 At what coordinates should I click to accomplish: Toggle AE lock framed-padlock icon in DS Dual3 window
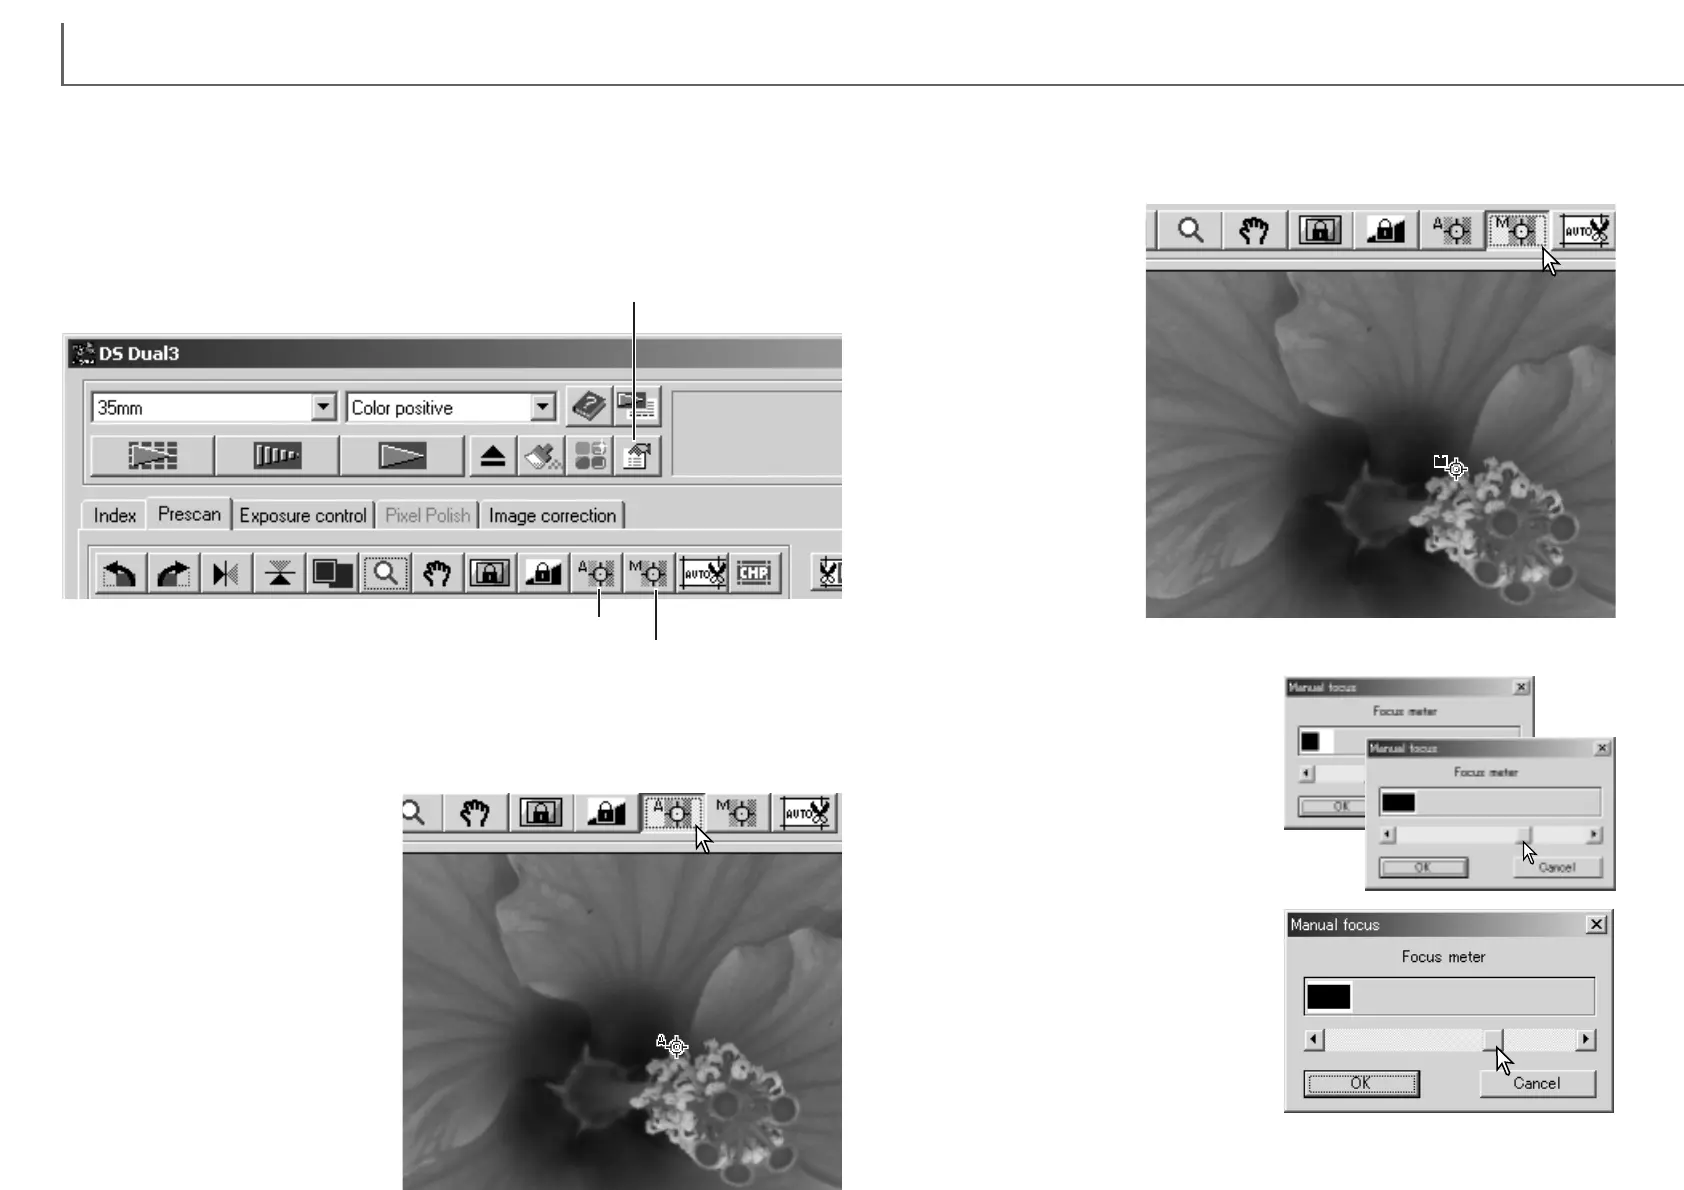pyautogui.click(x=490, y=574)
